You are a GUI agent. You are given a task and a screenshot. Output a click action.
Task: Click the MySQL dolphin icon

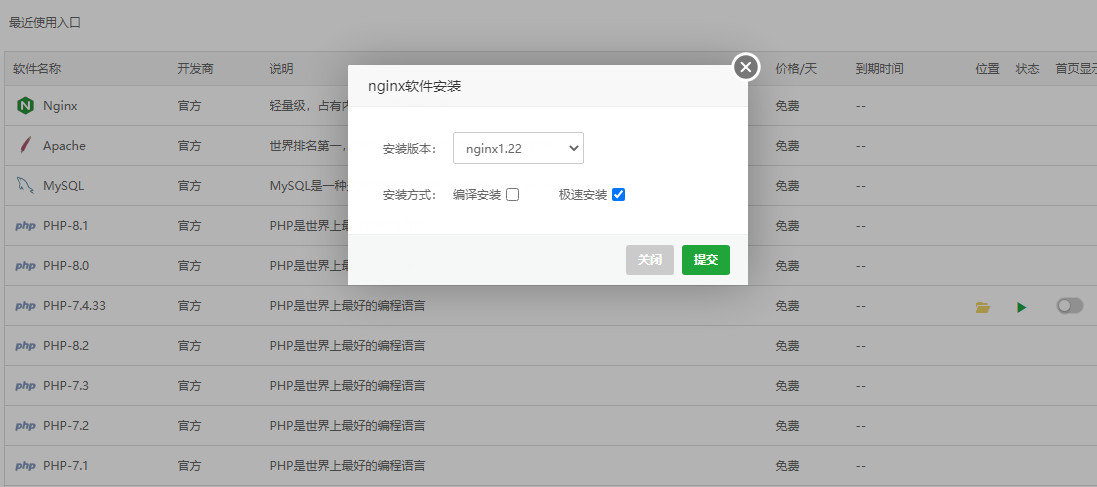(25, 185)
